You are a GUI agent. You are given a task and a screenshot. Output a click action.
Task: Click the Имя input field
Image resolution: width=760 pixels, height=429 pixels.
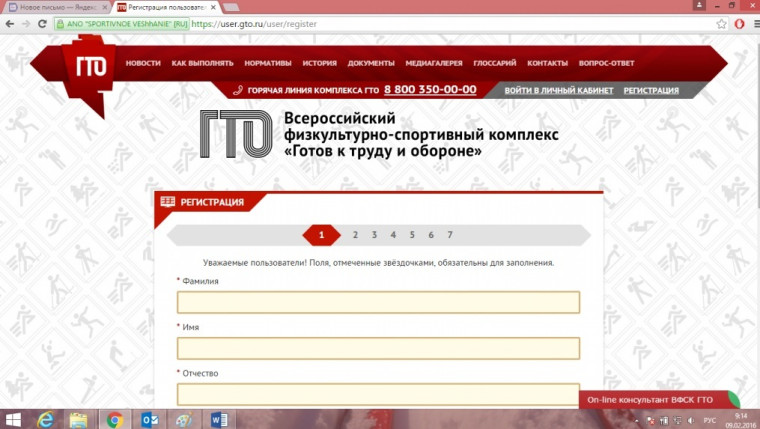click(x=378, y=348)
